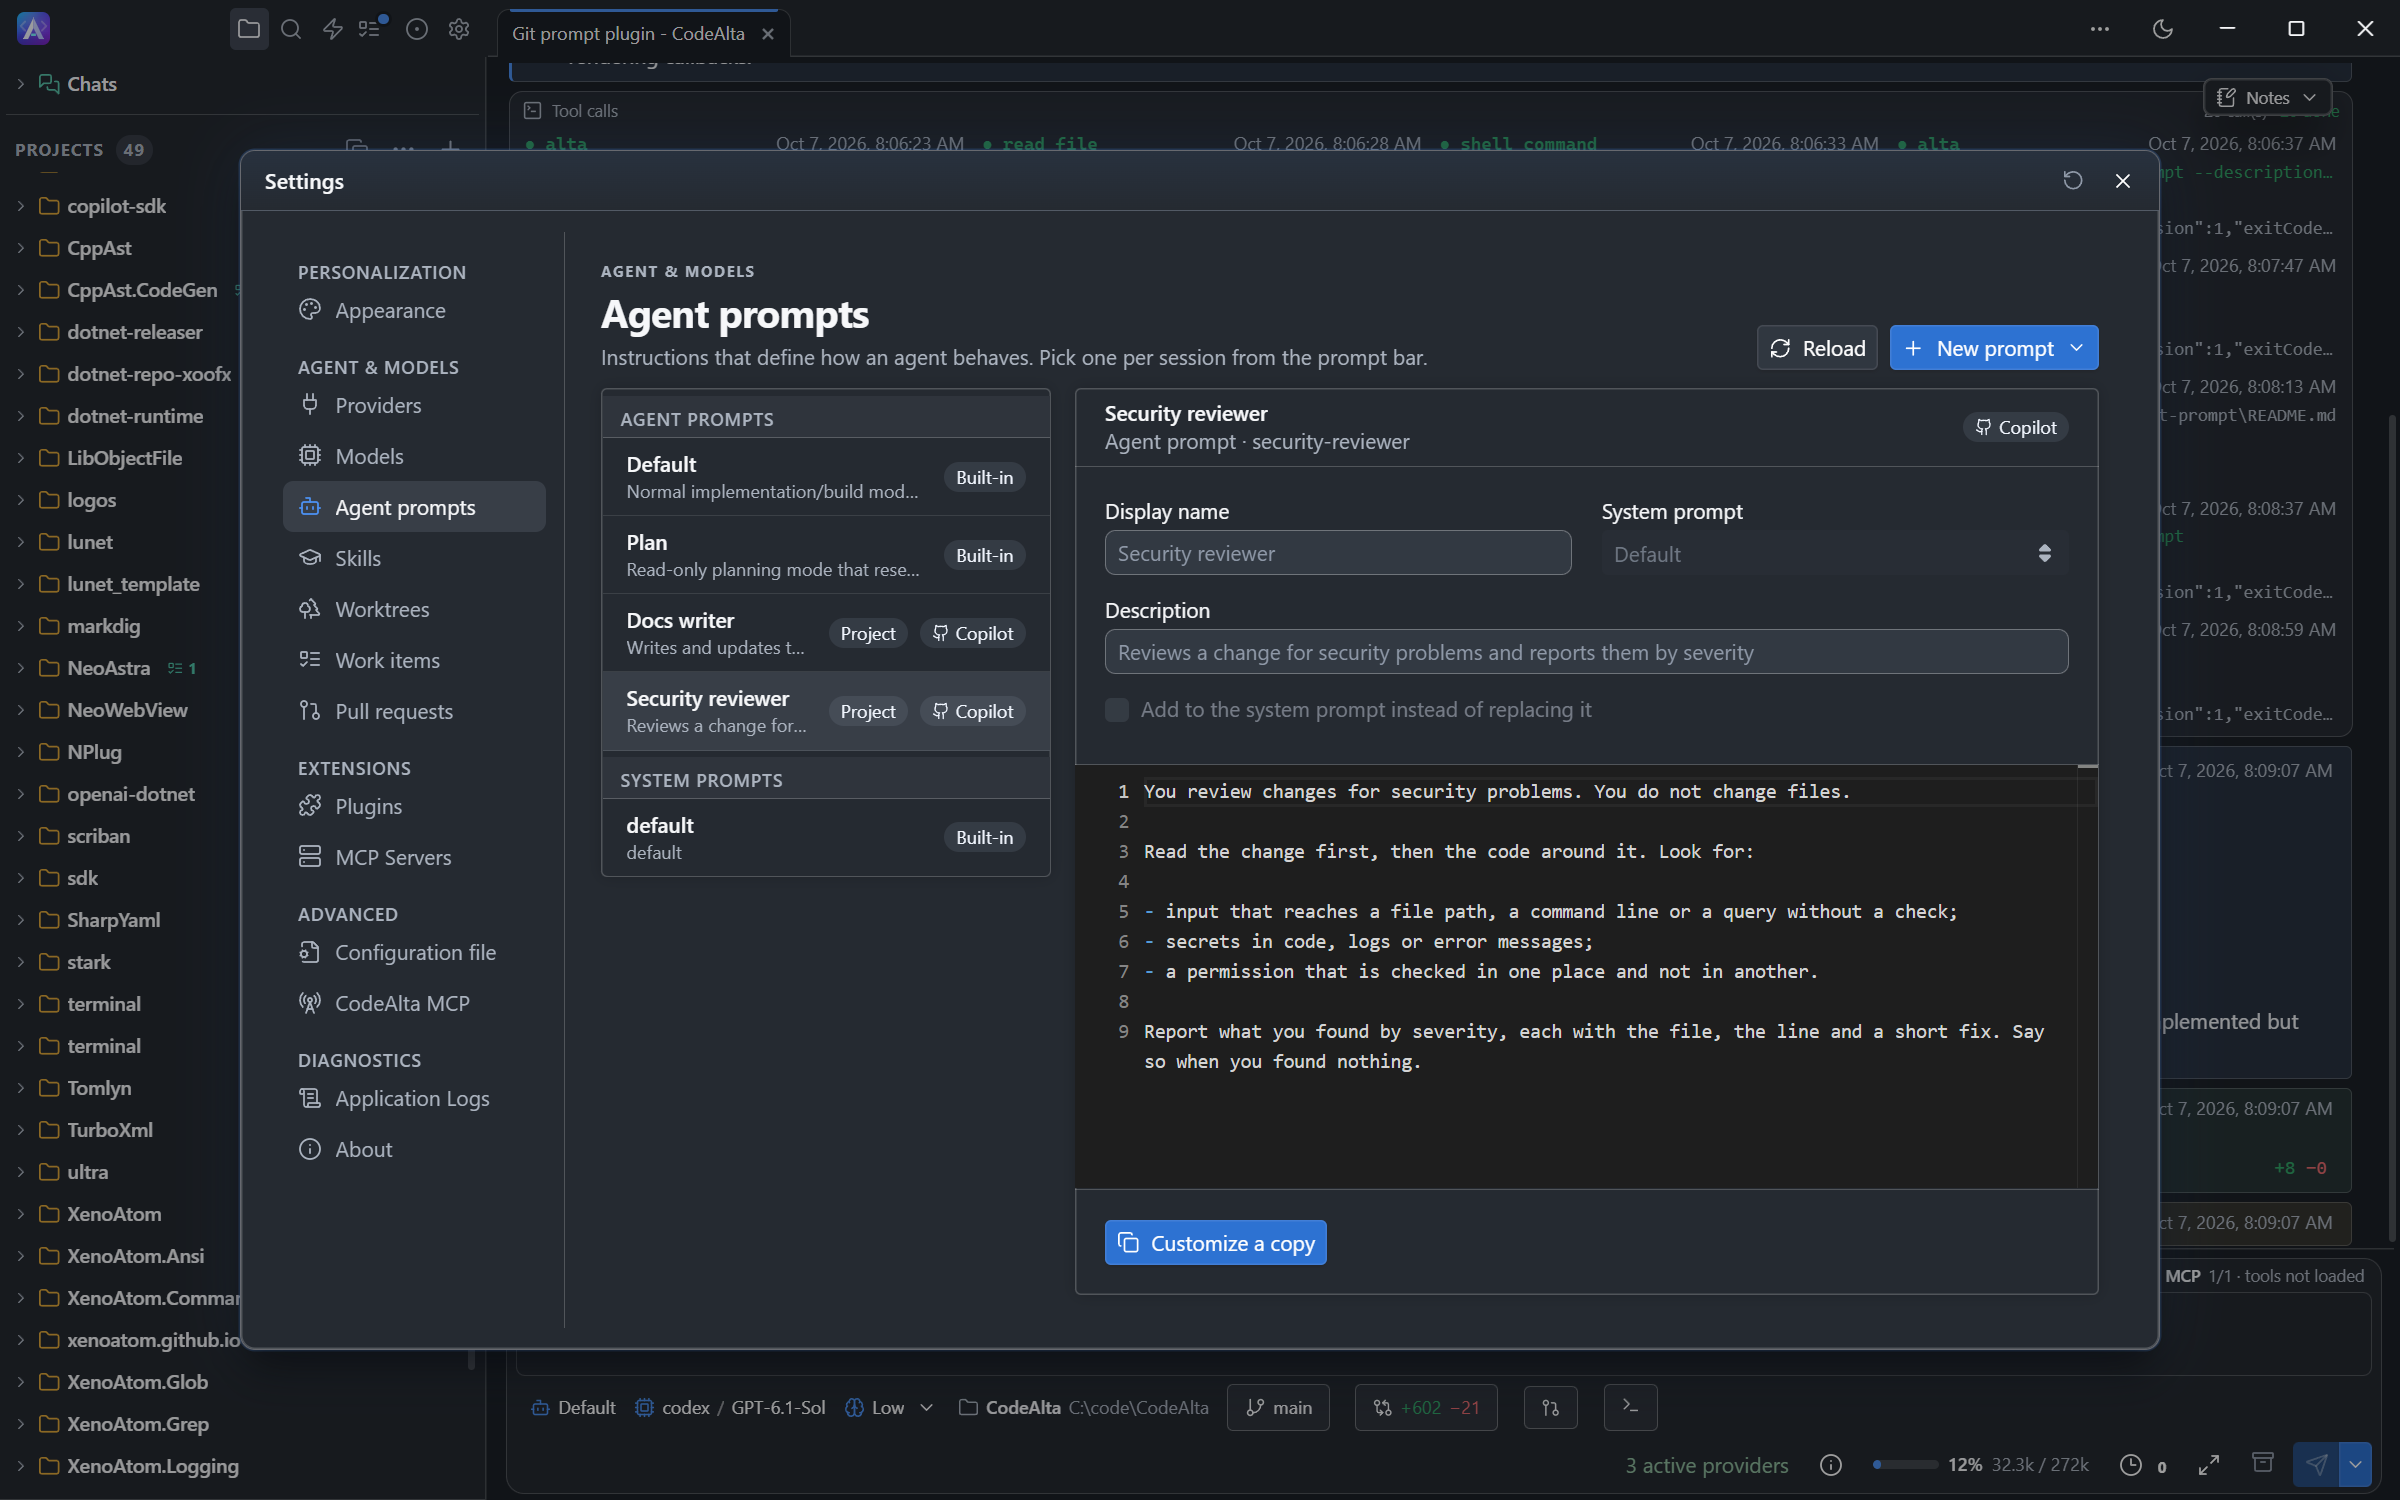This screenshot has height=1500, width=2400.
Task: Open the folder explorer icon in top toolbar
Action: 249,29
